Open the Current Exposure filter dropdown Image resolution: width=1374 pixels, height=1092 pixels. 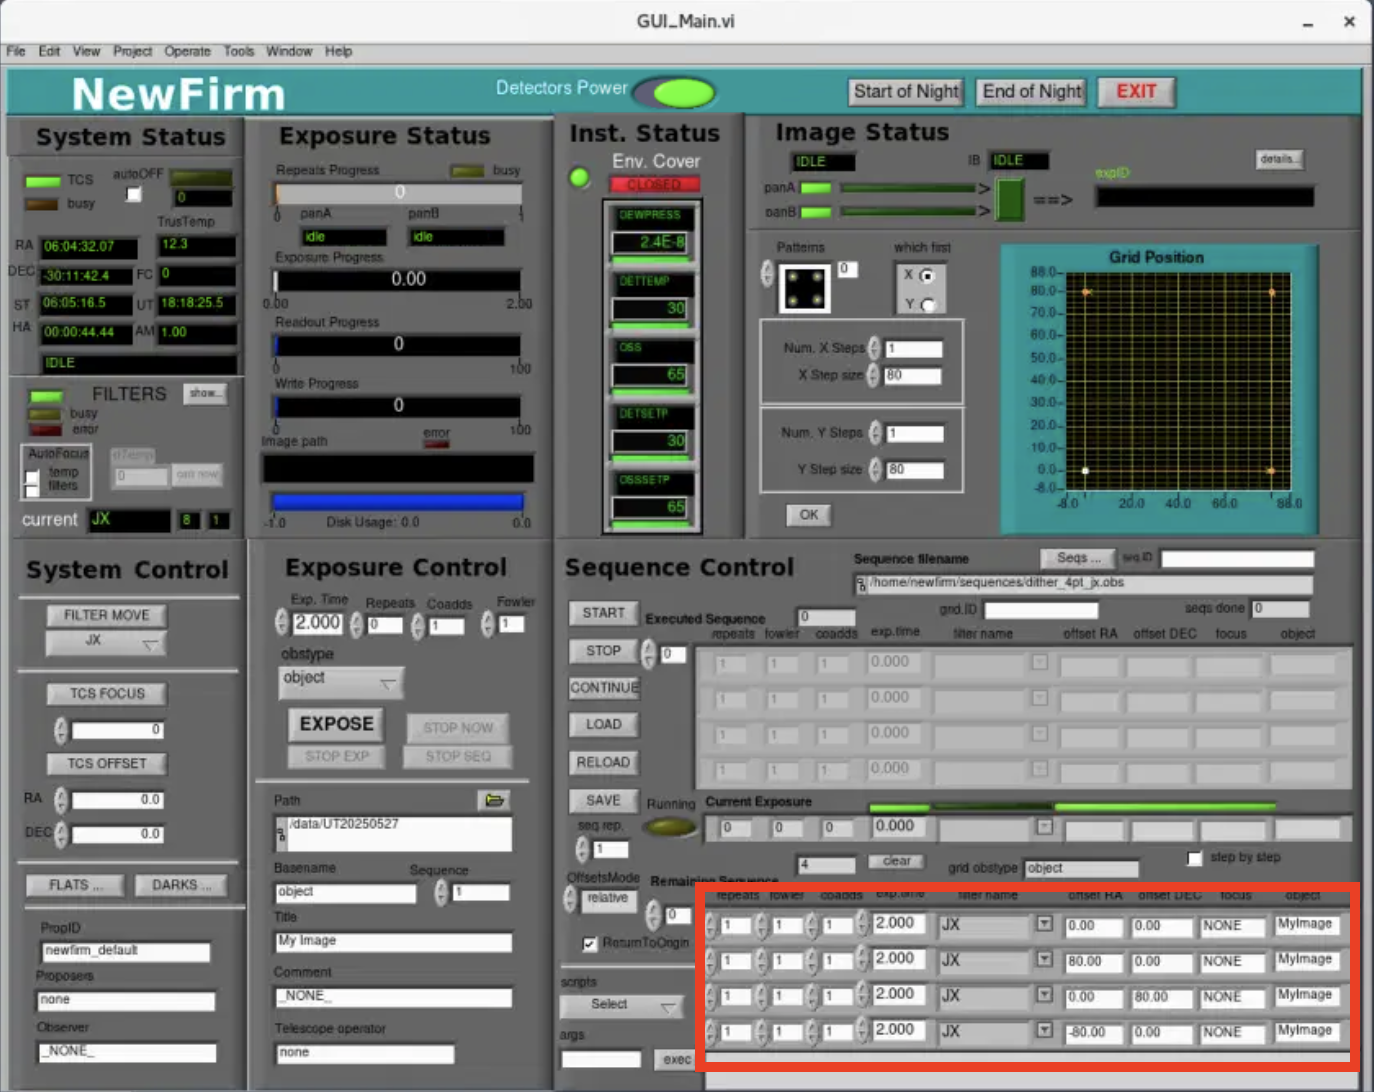(1044, 826)
